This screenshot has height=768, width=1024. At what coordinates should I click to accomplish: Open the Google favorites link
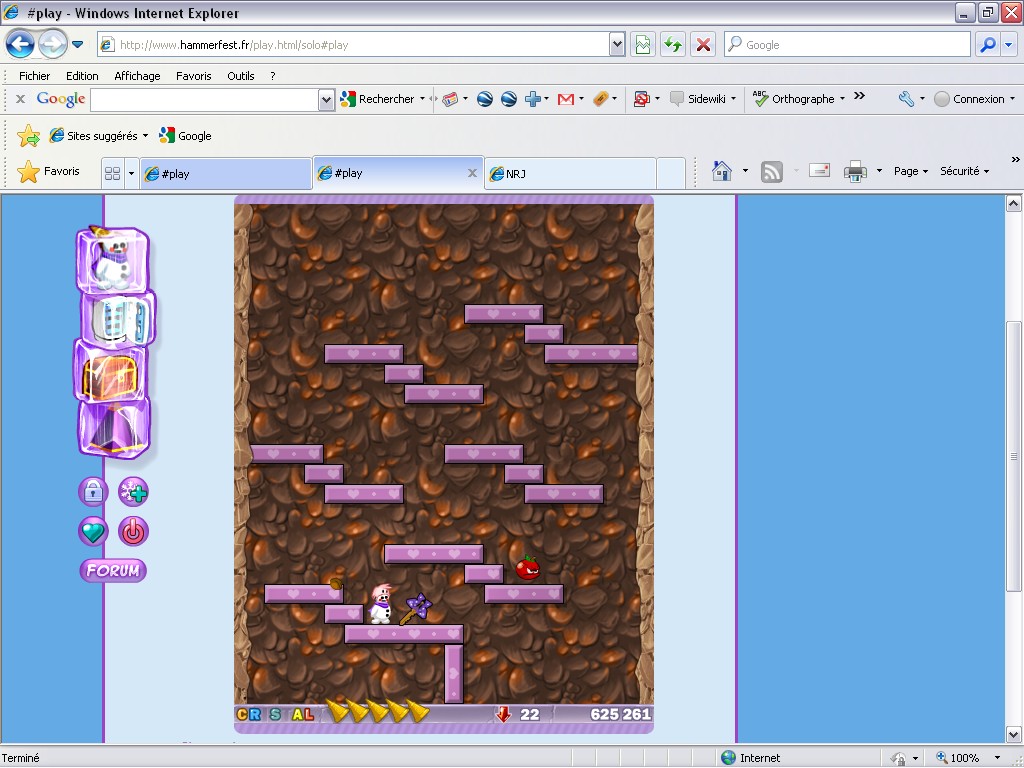[185, 136]
